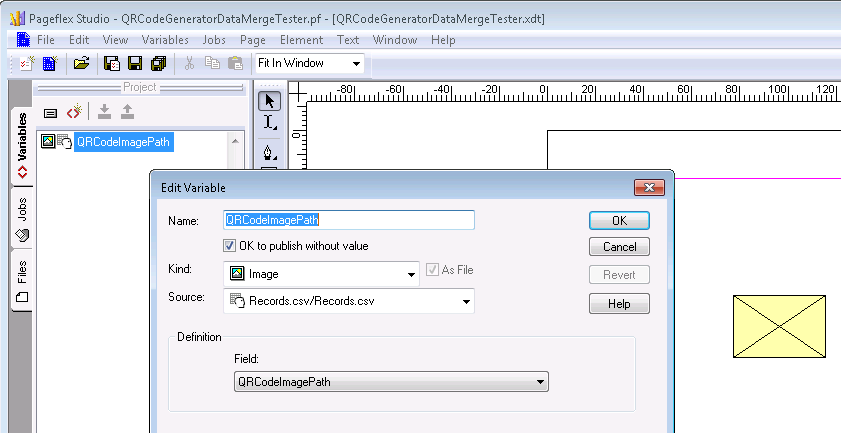This screenshot has width=841, height=433.
Task: Open the Jobs menu
Action: coord(214,40)
